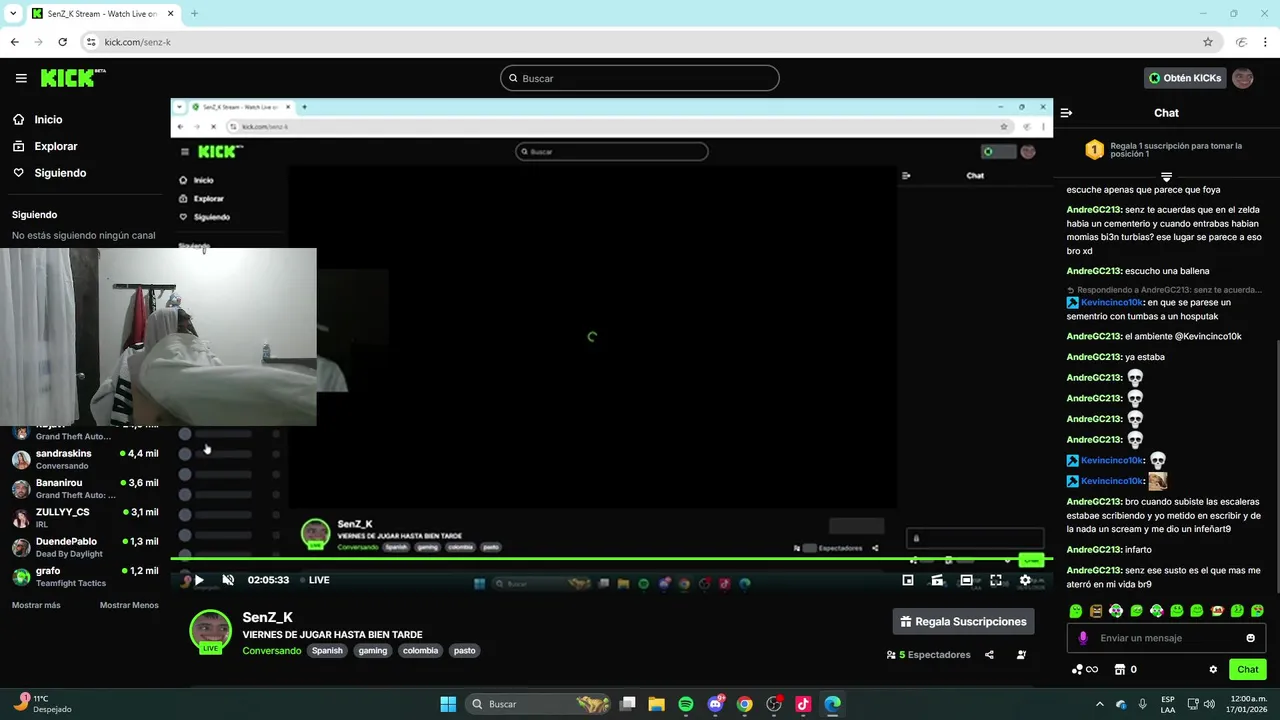Open Windows Start menu
The image size is (1280, 720).
pyautogui.click(x=448, y=704)
